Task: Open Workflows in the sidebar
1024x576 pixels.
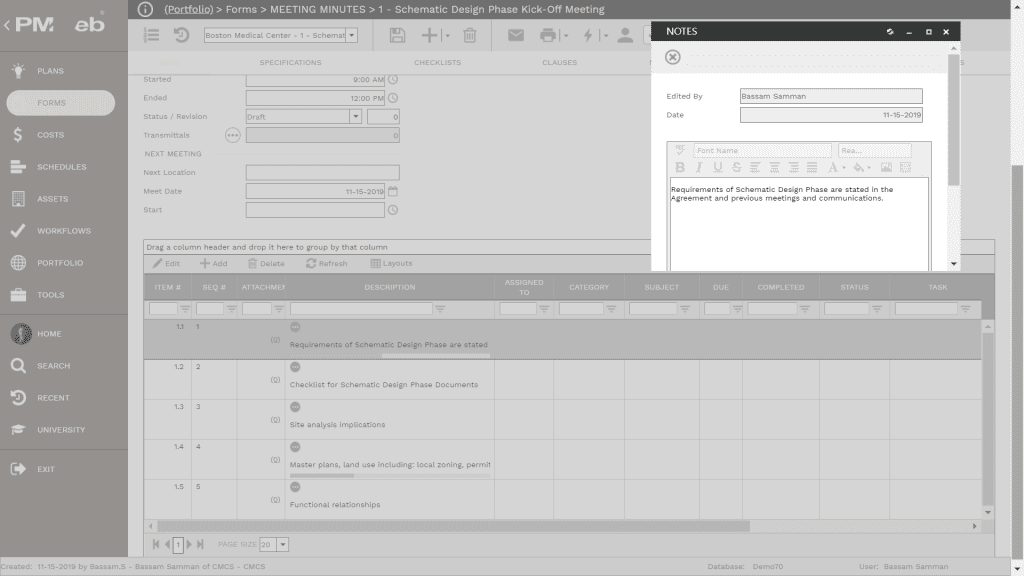Action: 63,231
